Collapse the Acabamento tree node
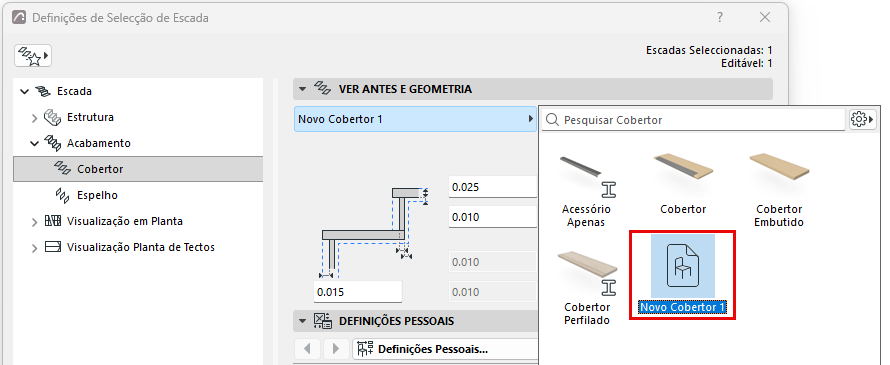The image size is (890, 365). click(x=35, y=144)
